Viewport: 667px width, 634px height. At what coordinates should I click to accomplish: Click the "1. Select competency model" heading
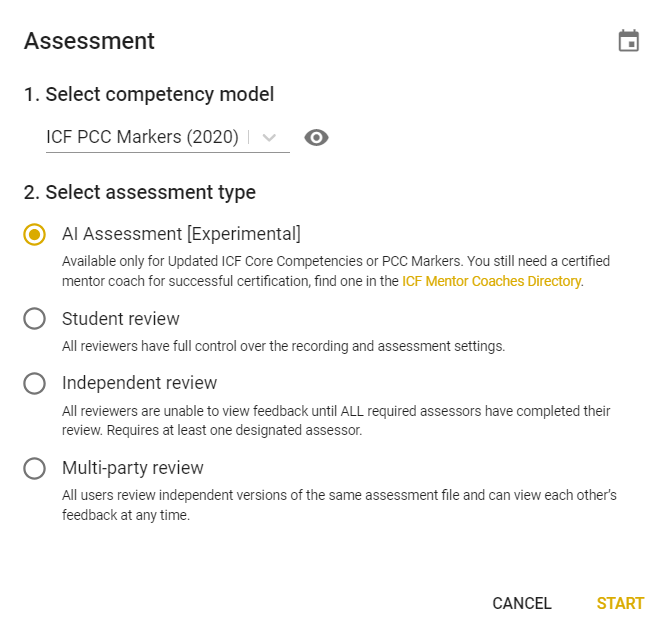pyautogui.click(x=149, y=95)
